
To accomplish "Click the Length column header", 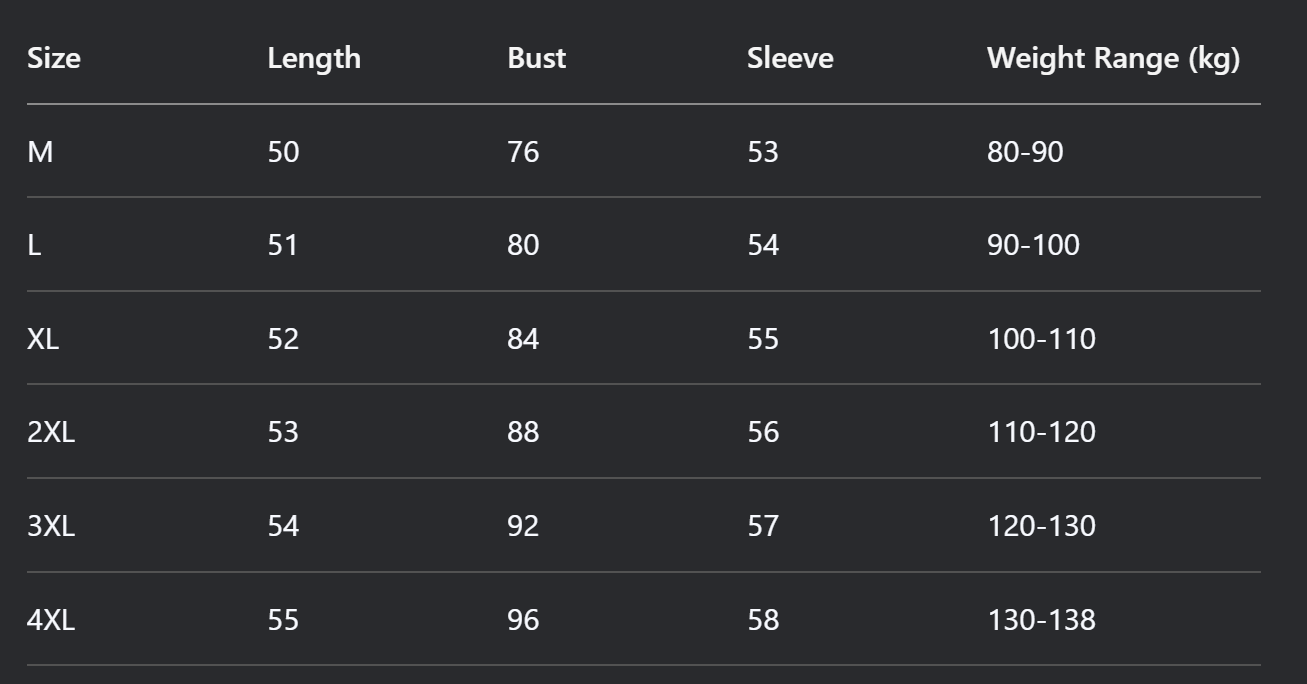I will [x=314, y=58].
